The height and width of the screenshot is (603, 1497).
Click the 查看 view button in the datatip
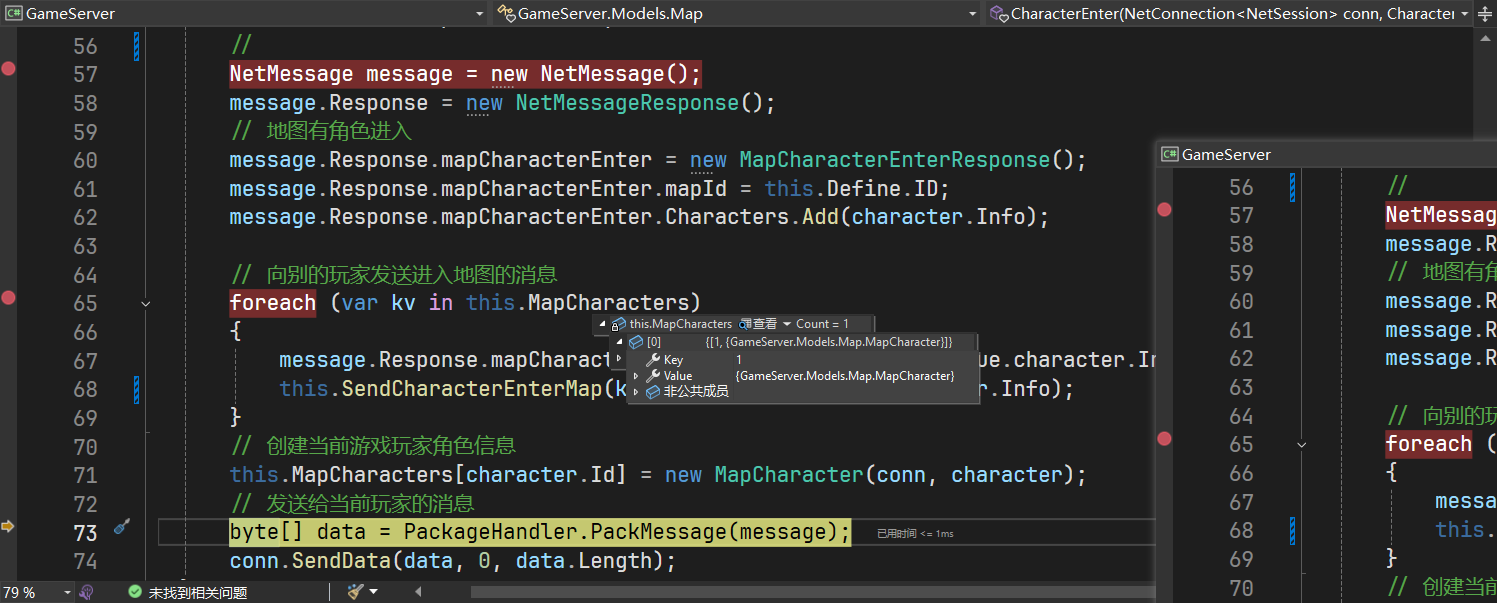[x=765, y=324]
